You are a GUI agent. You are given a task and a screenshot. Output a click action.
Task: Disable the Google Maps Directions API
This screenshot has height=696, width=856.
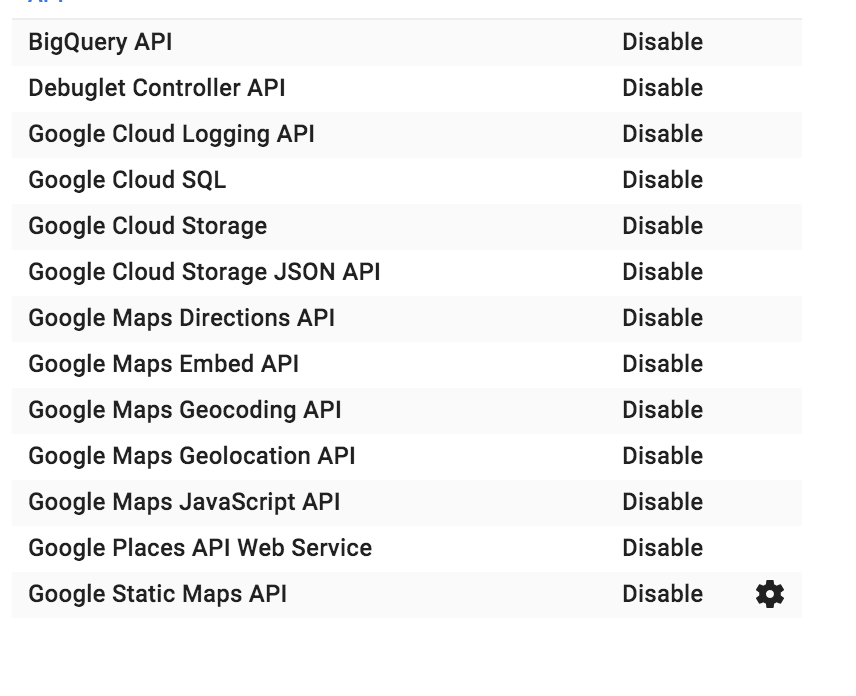coord(663,318)
